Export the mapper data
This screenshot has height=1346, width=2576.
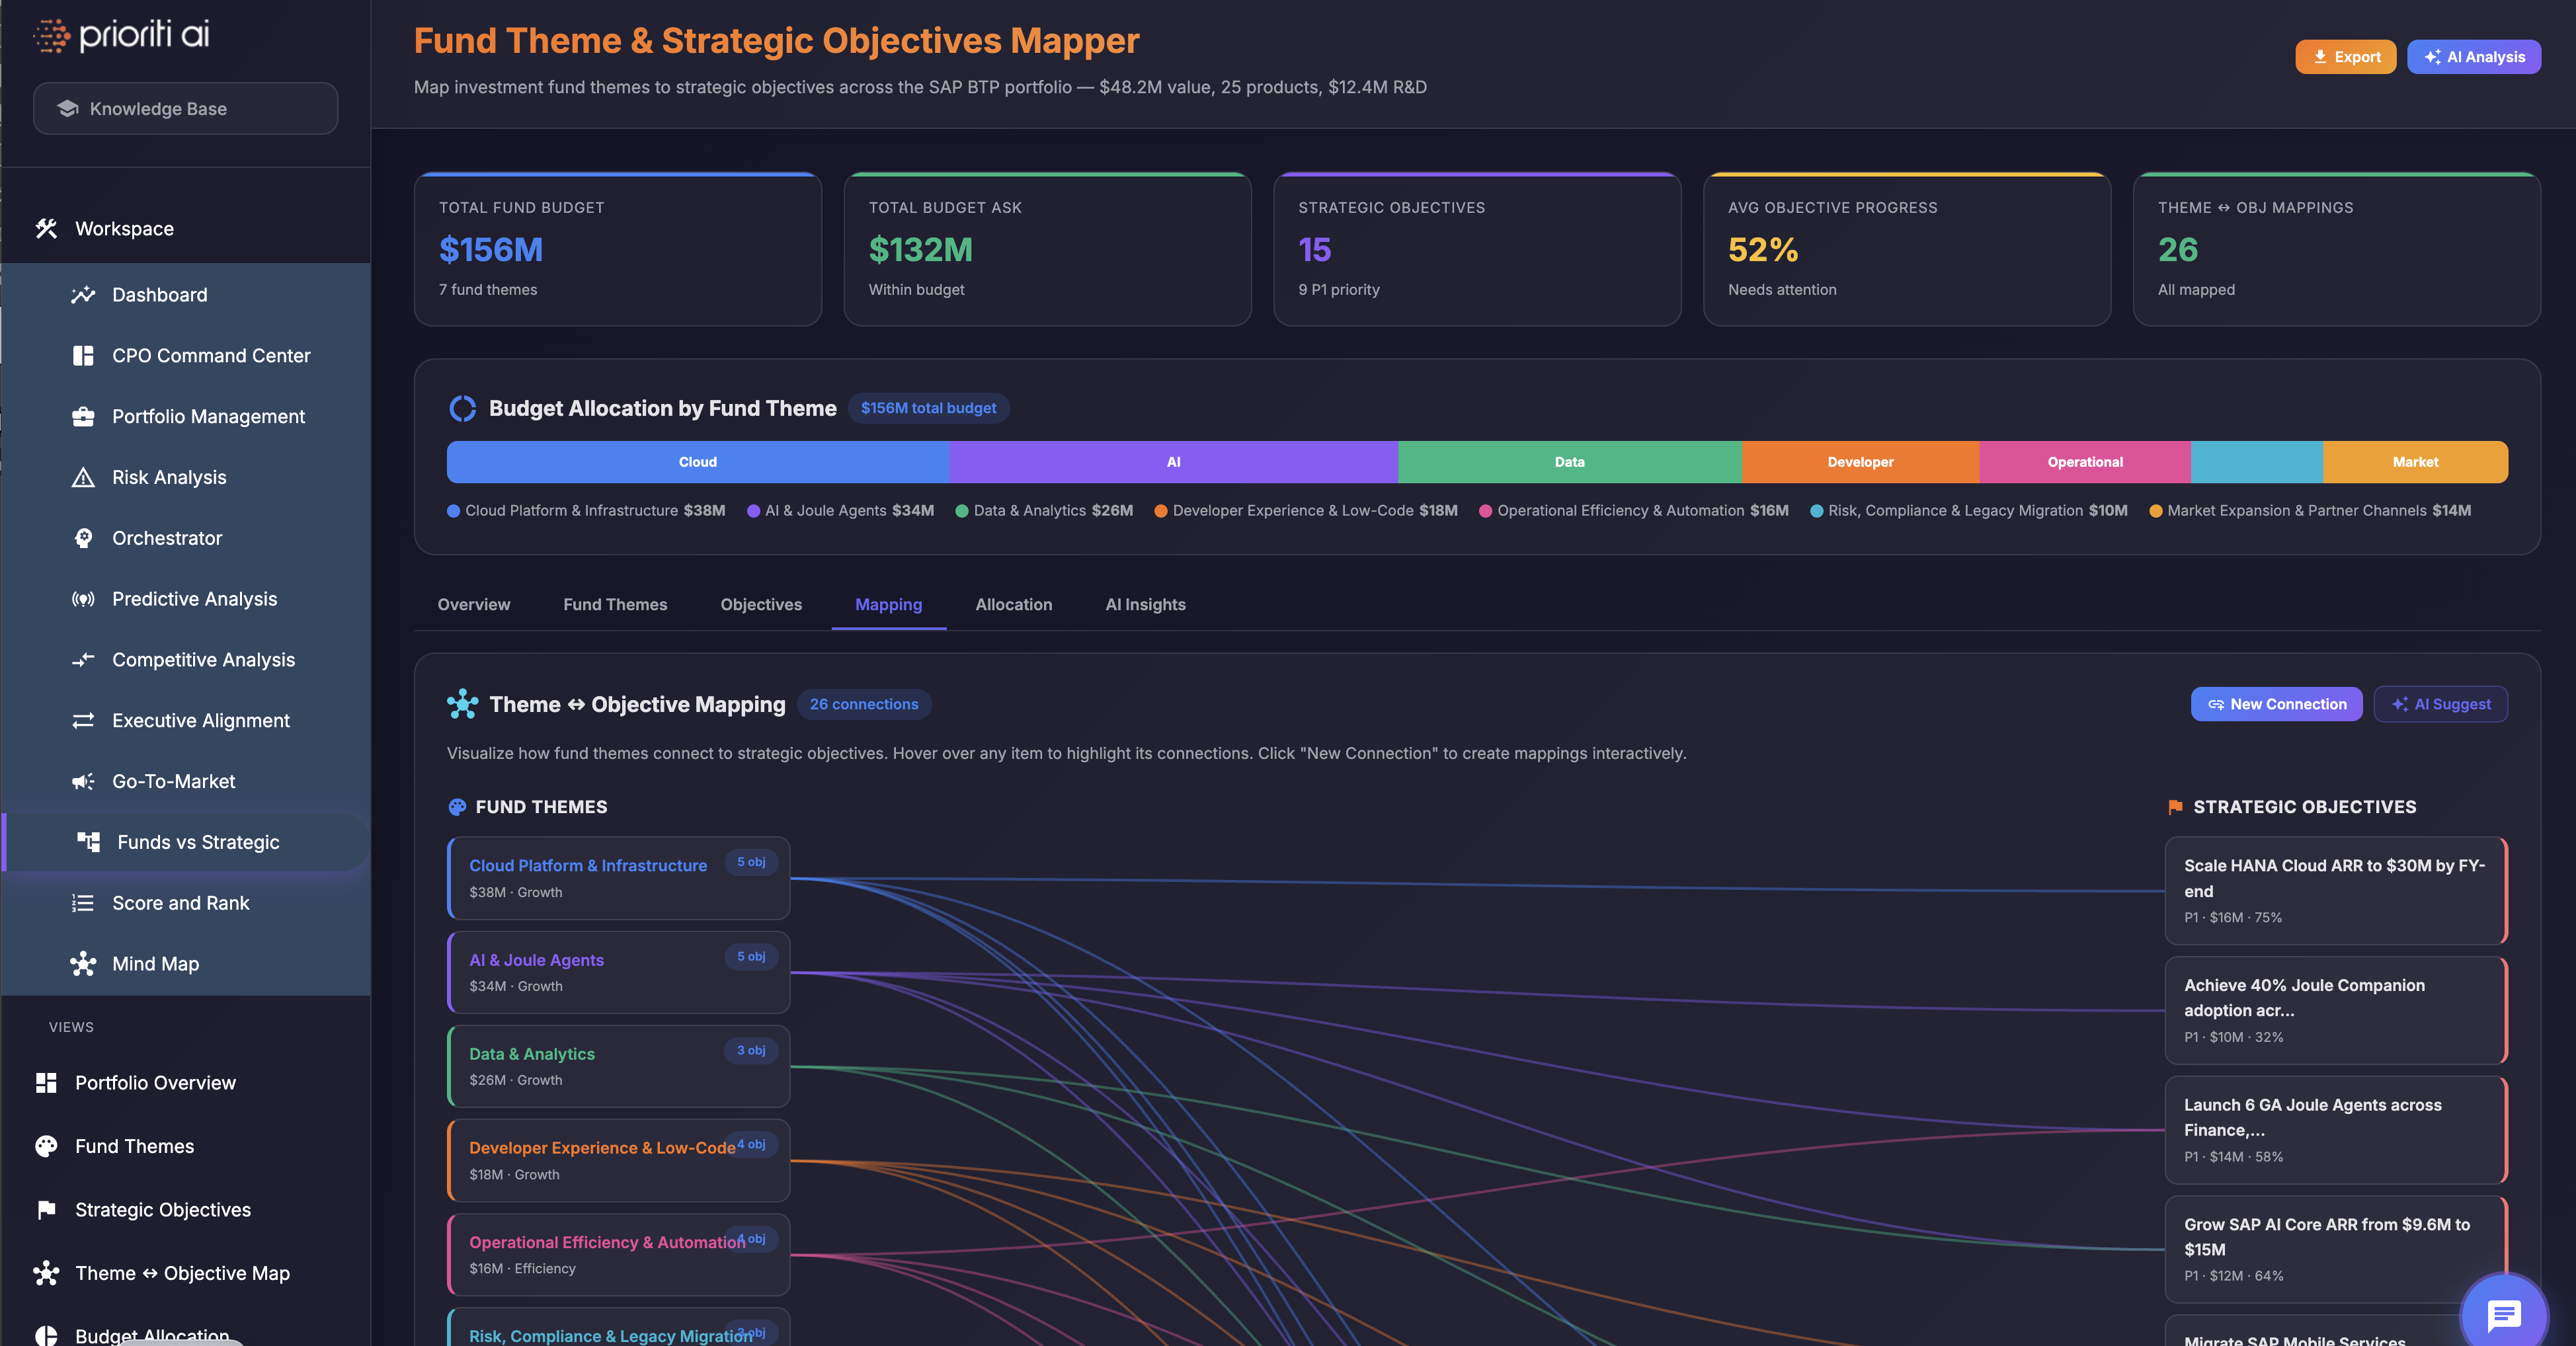tap(2345, 57)
